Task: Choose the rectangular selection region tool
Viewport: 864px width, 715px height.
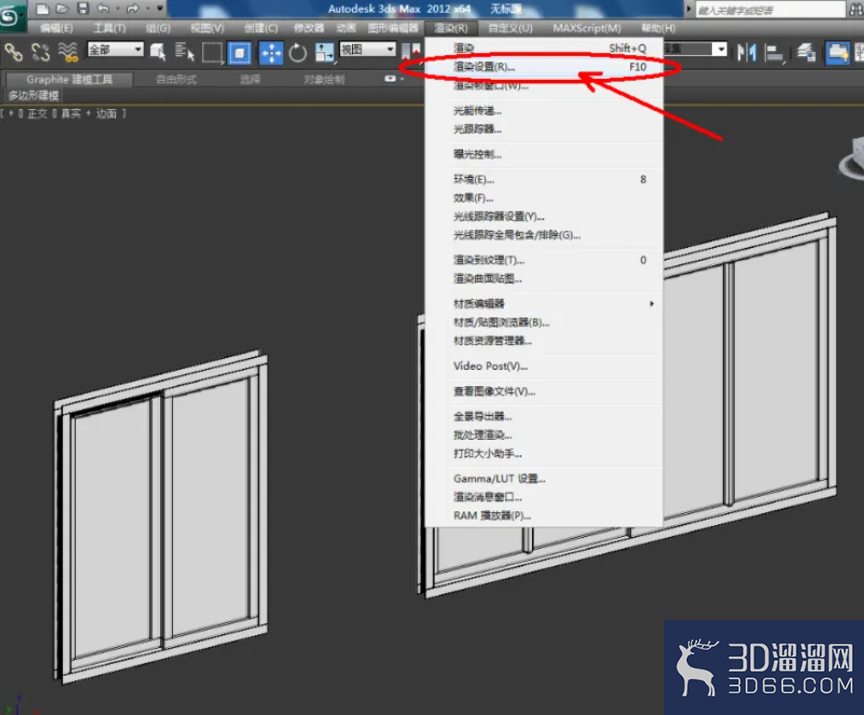Action: [x=212, y=52]
